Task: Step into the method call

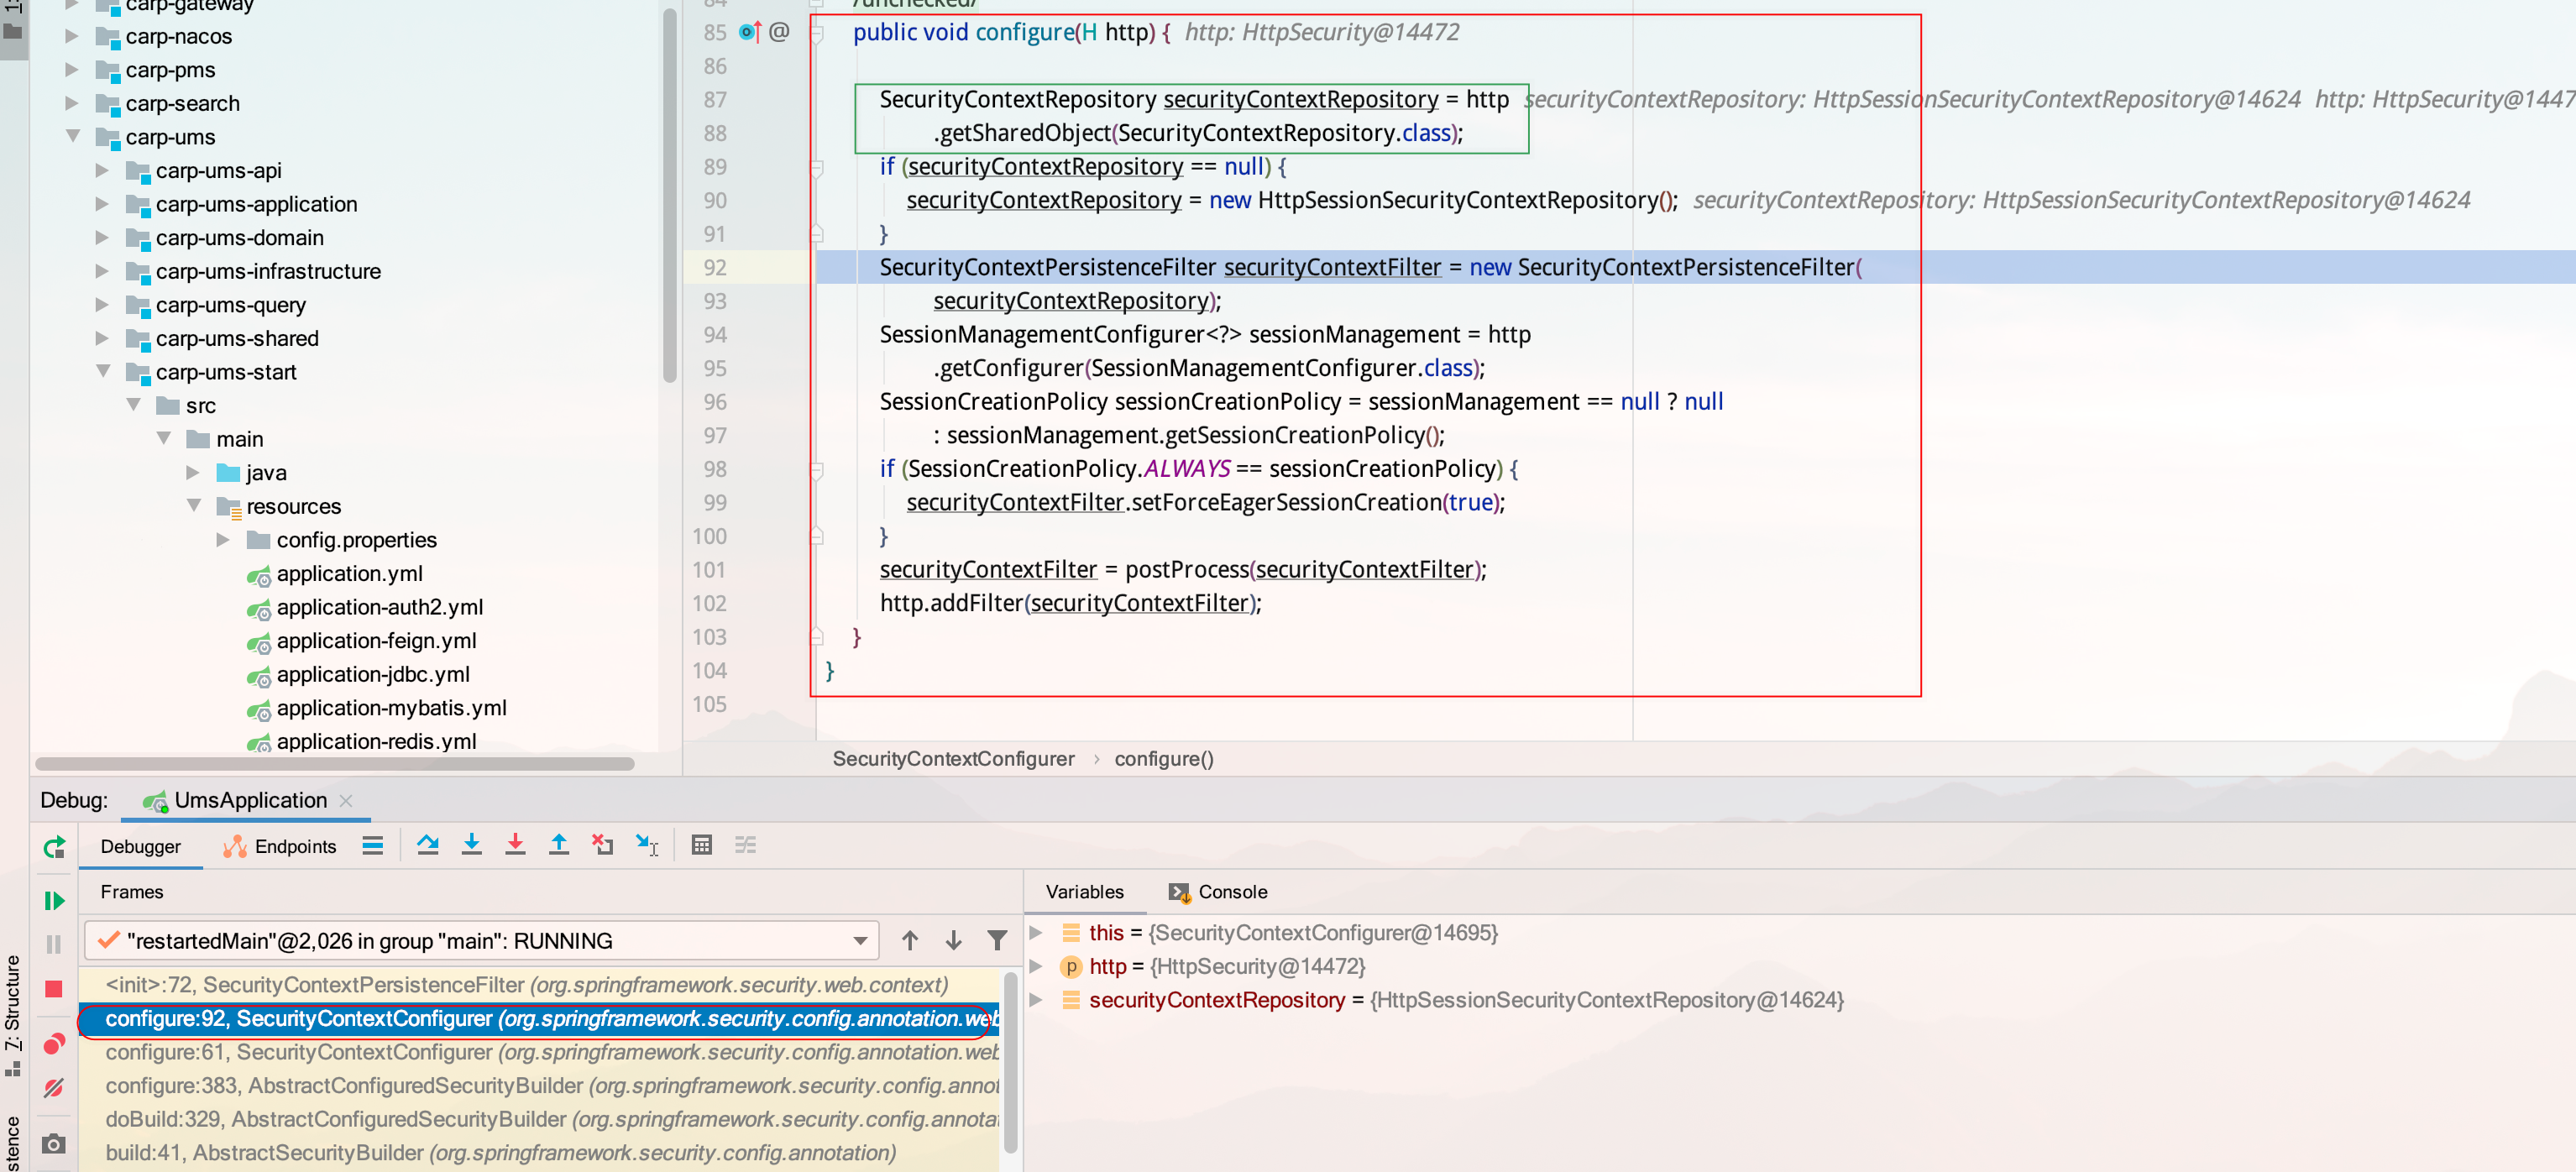Action: pos(472,845)
